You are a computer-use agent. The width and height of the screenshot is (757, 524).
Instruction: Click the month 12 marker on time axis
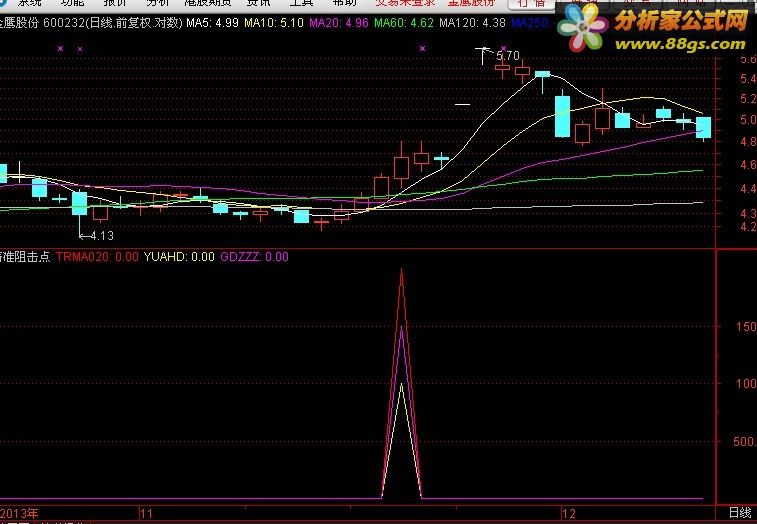[x=569, y=513]
